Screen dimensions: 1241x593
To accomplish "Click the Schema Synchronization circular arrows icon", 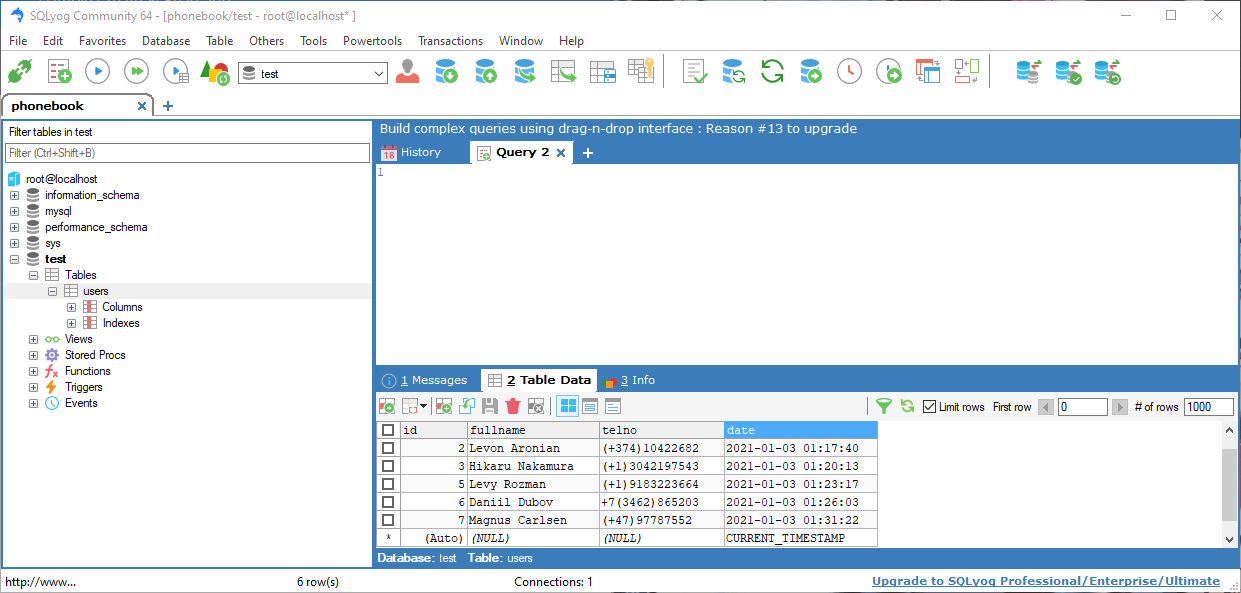I will [772, 71].
